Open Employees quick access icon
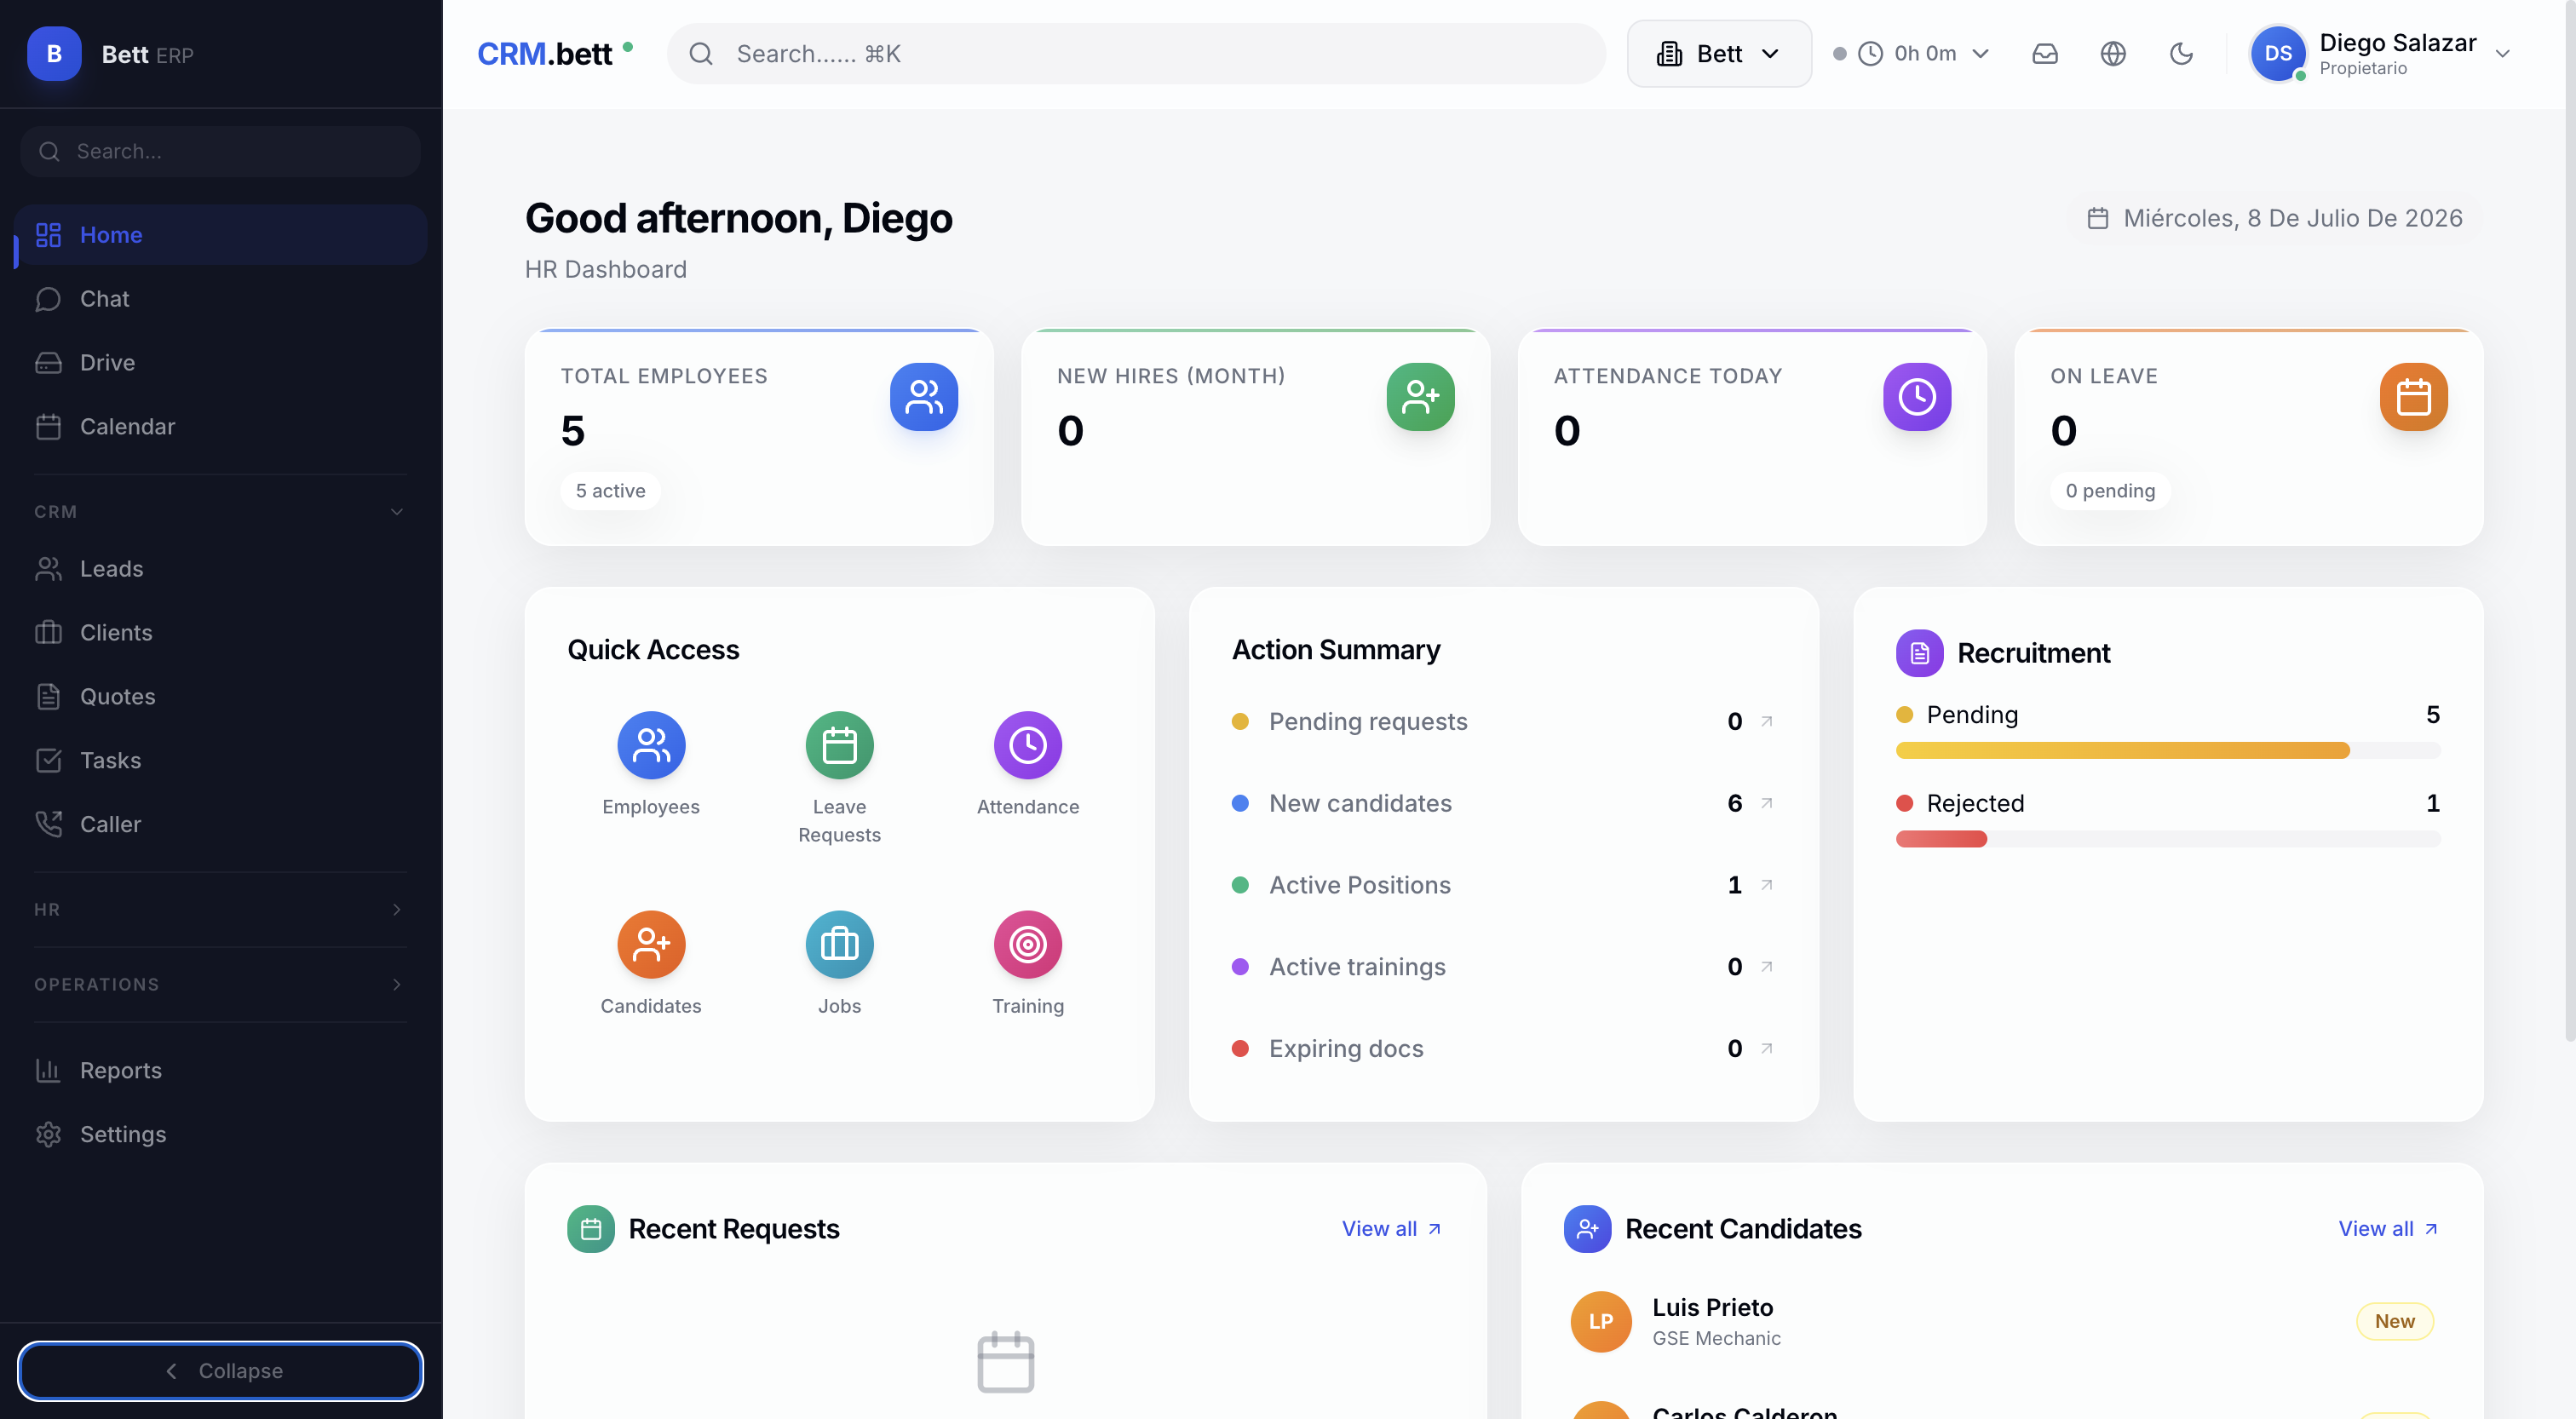The width and height of the screenshot is (2576, 1419). click(x=651, y=745)
